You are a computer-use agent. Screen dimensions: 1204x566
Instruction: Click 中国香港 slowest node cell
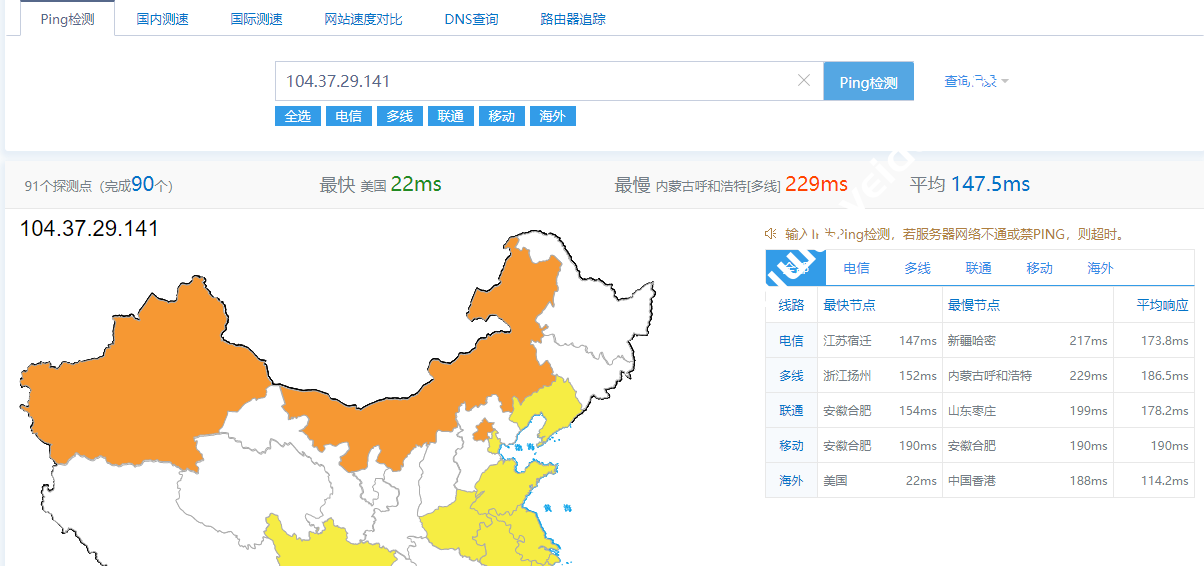(972, 481)
